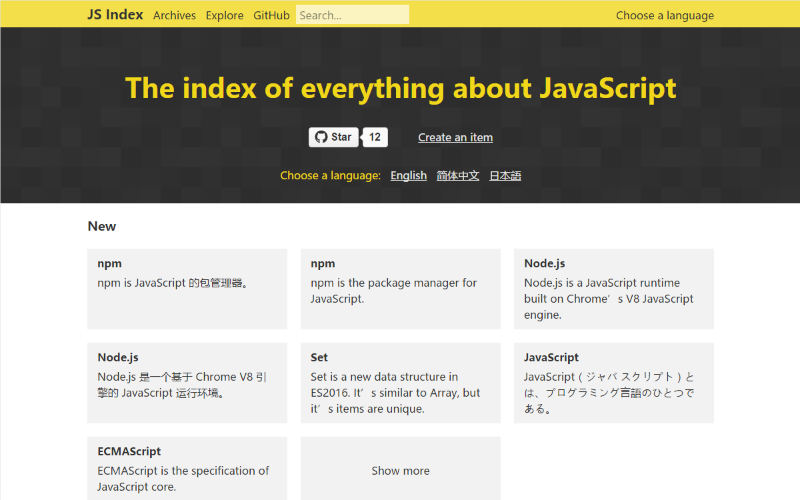Select the 日本語 language link
The image size is (800, 500).
click(x=505, y=175)
